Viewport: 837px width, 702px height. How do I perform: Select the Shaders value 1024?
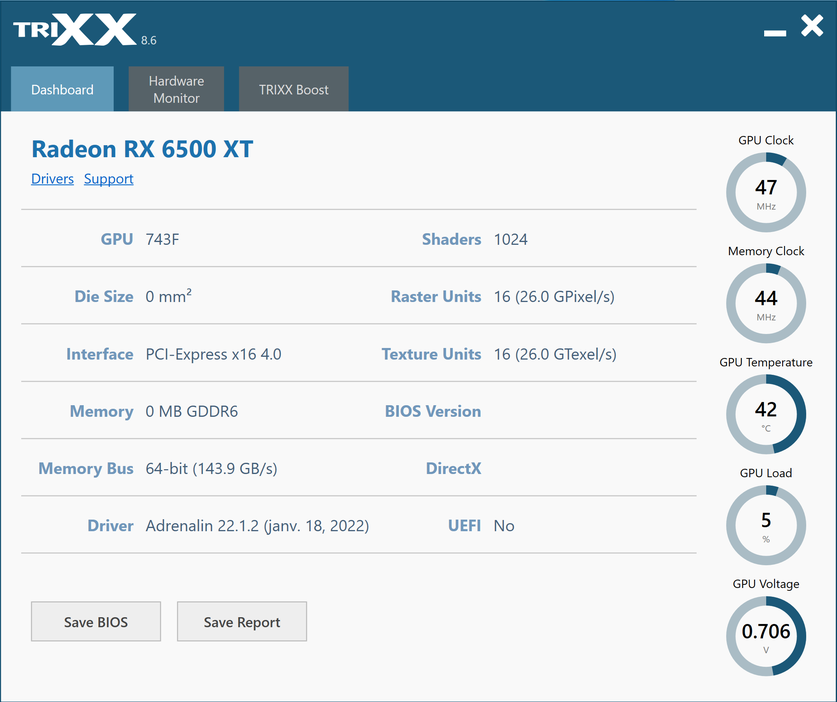tap(511, 239)
